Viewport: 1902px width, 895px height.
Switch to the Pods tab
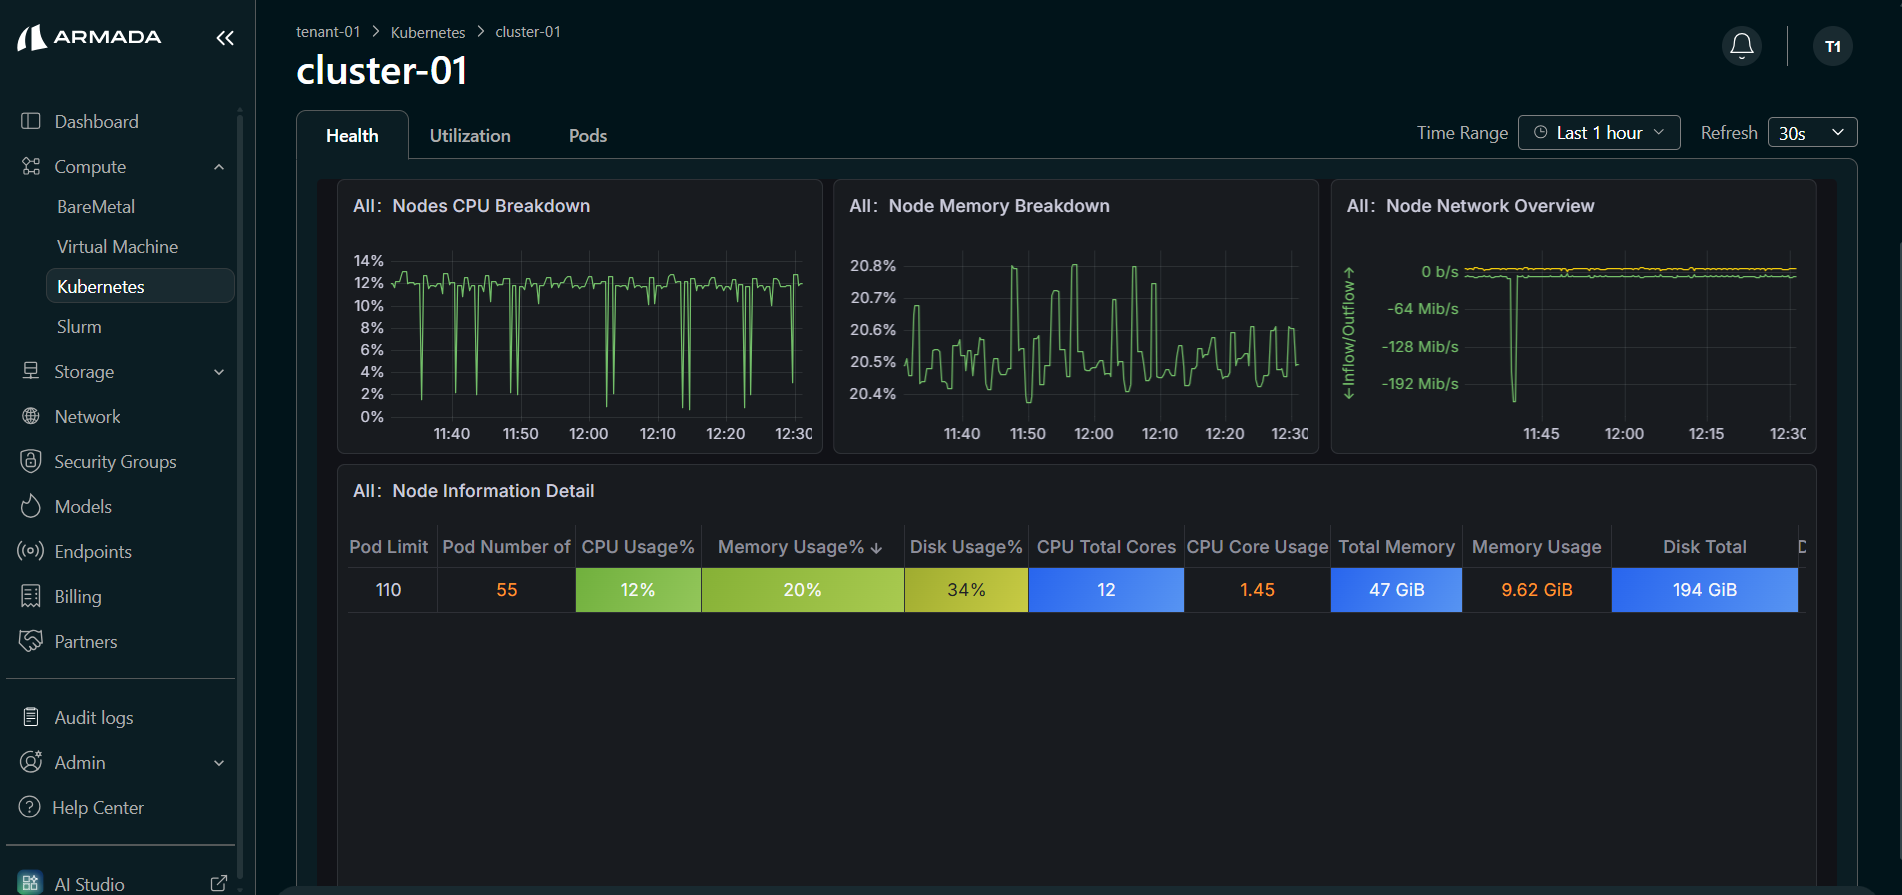588,135
